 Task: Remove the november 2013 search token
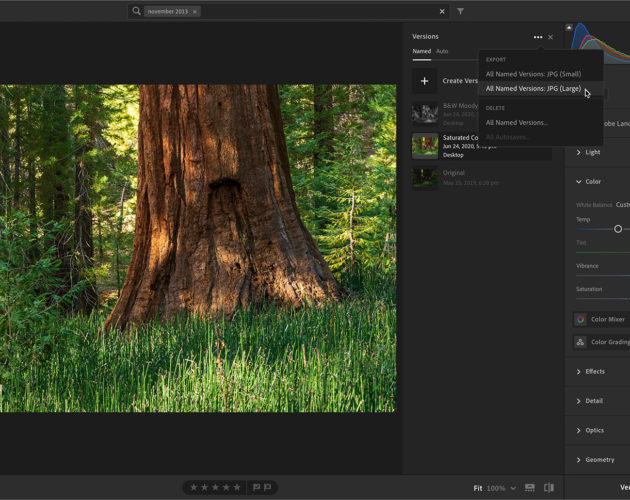[195, 12]
